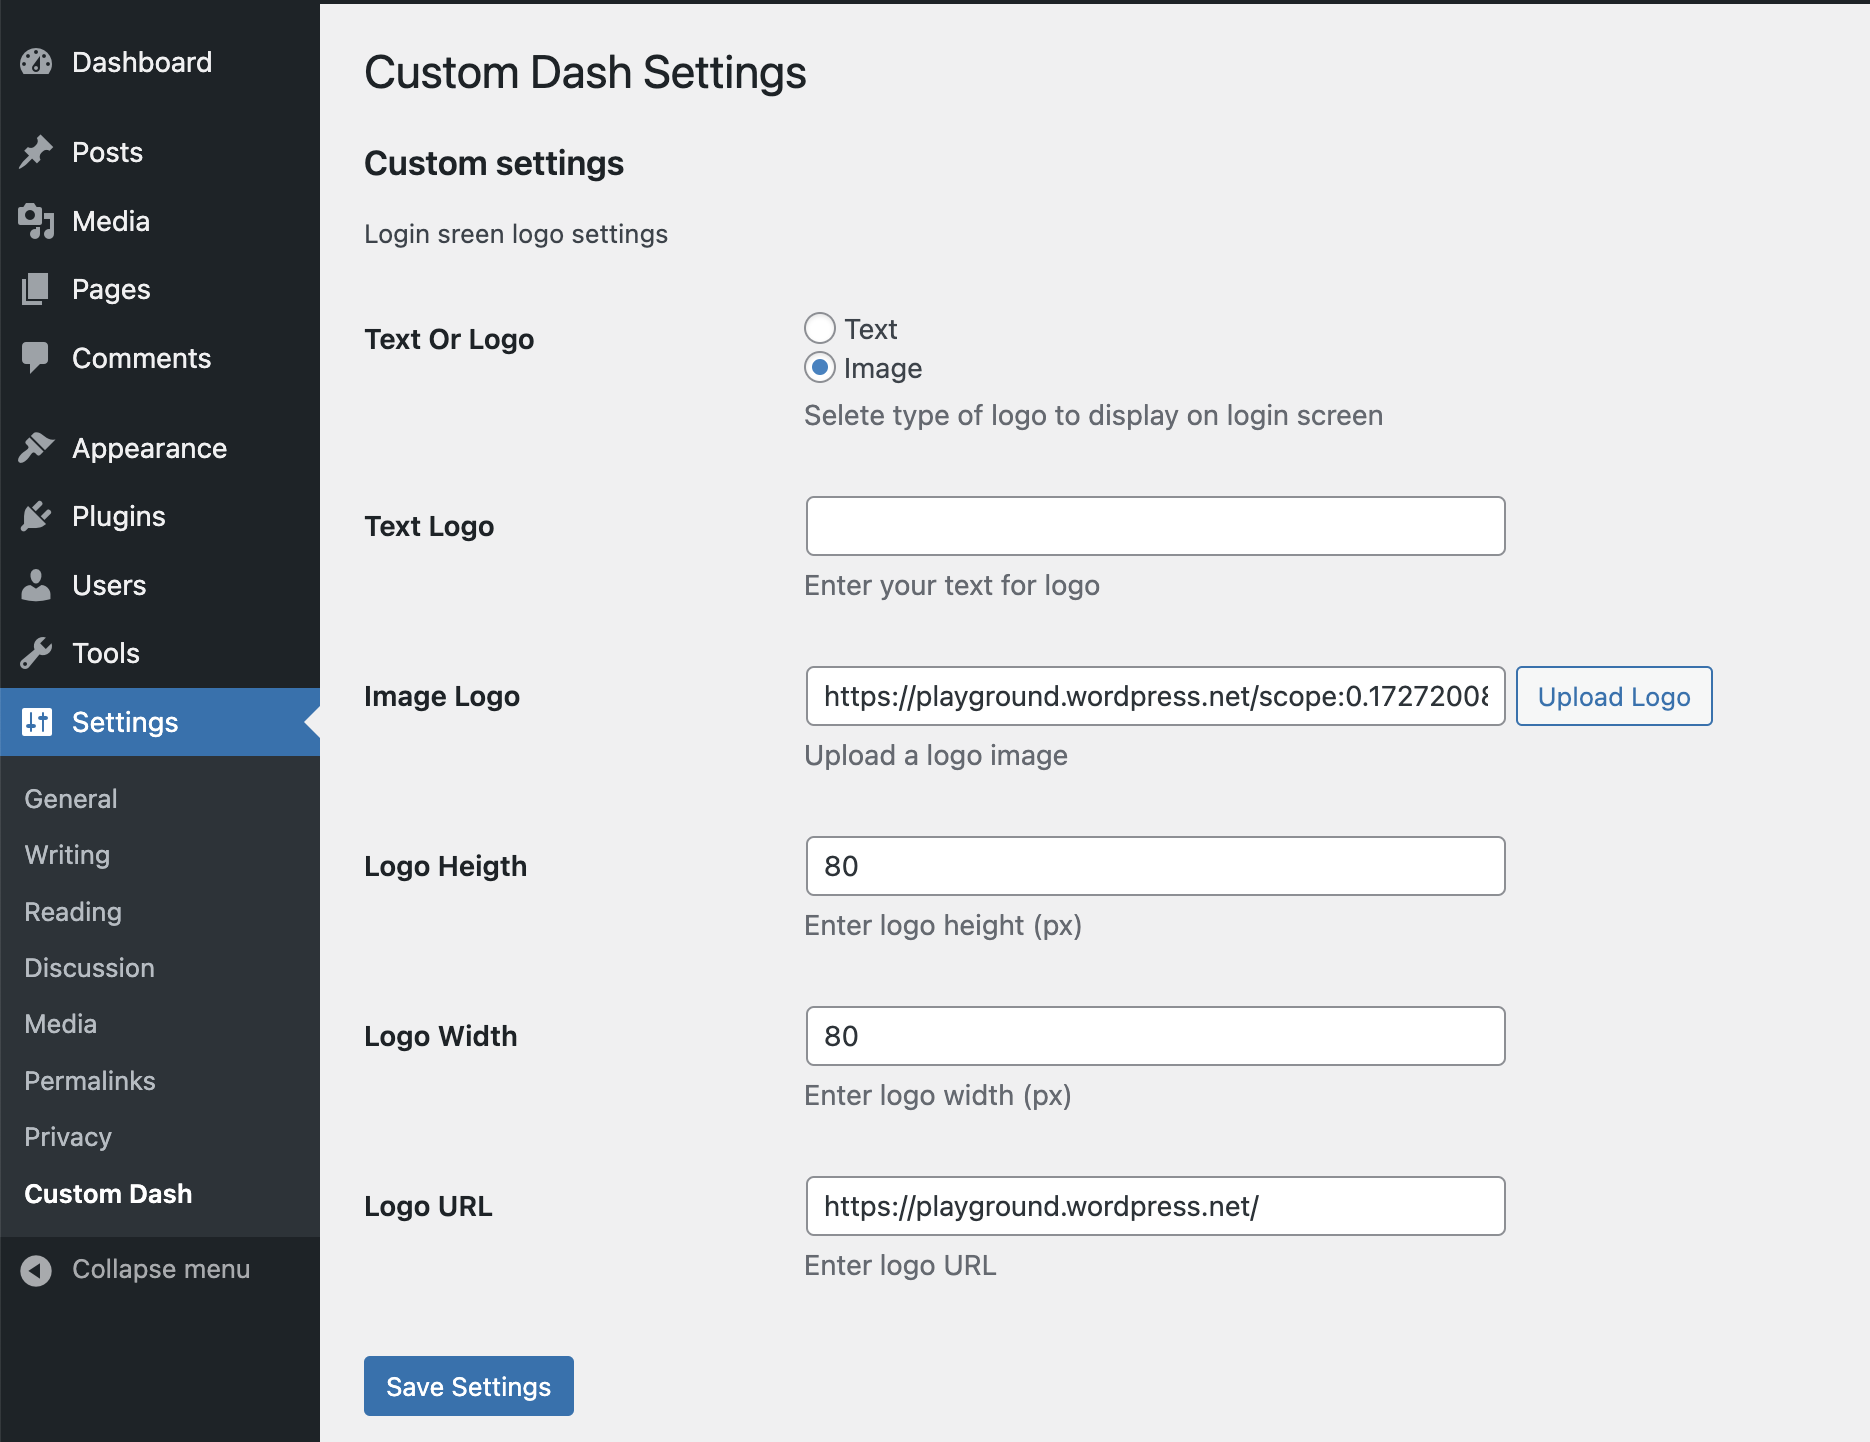Open the General settings submenu item
The width and height of the screenshot is (1870, 1442).
[x=71, y=799]
